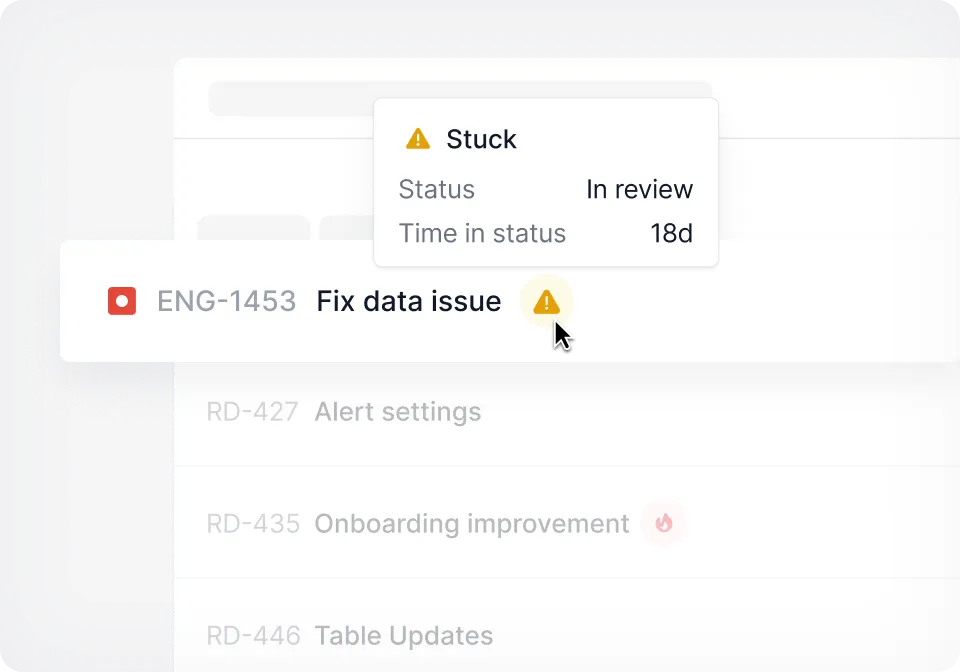Click the Time in status label
Screen dimensions: 960x672
click(x=482, y=234)
